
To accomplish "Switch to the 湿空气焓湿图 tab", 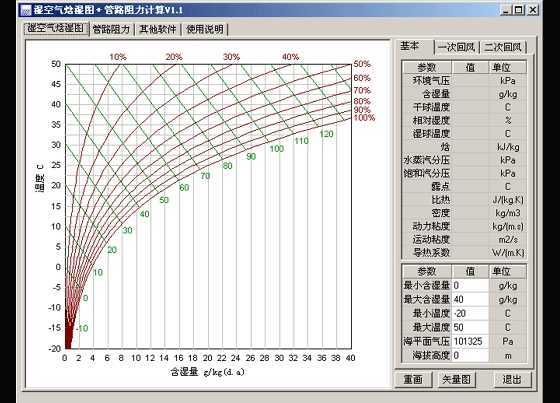I will (56, 28).
